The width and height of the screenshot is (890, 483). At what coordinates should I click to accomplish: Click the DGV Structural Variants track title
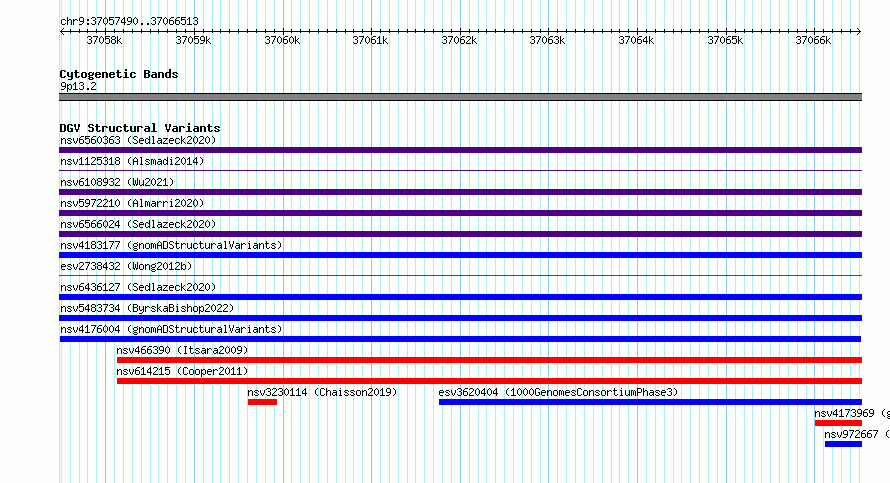[140, 128]
